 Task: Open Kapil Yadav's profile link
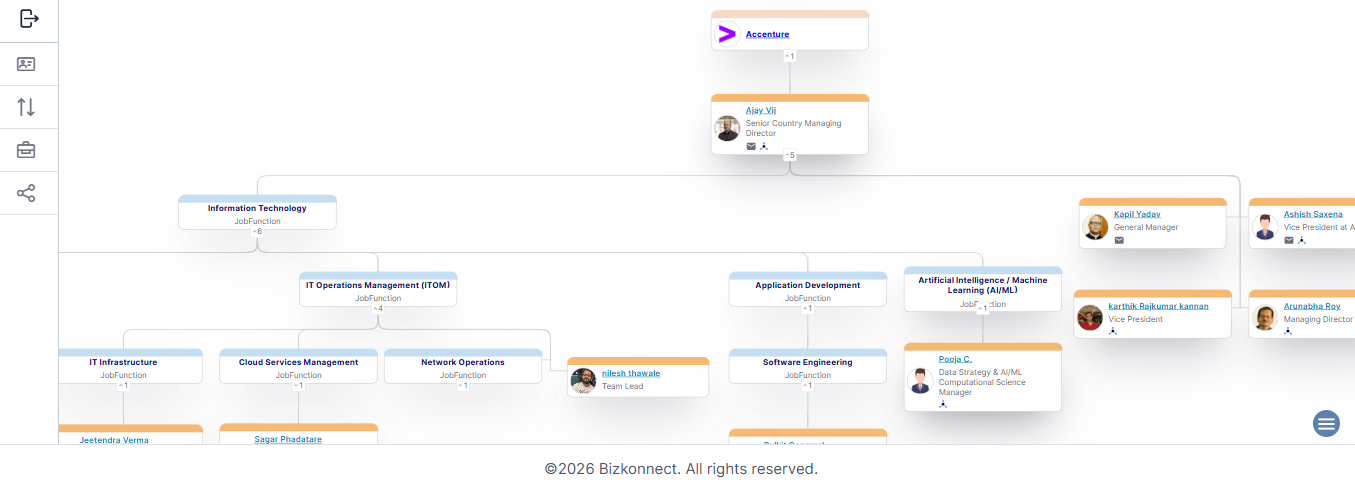tap(1137, 214)
